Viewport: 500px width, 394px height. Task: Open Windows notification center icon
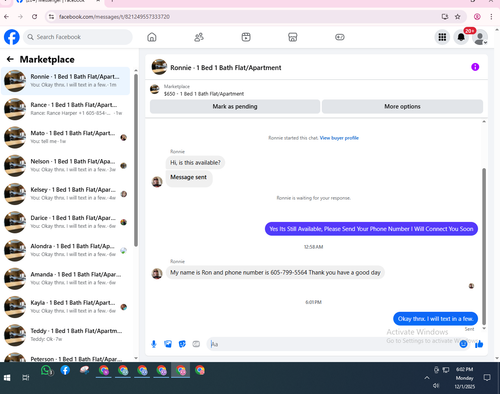point(487,378)
